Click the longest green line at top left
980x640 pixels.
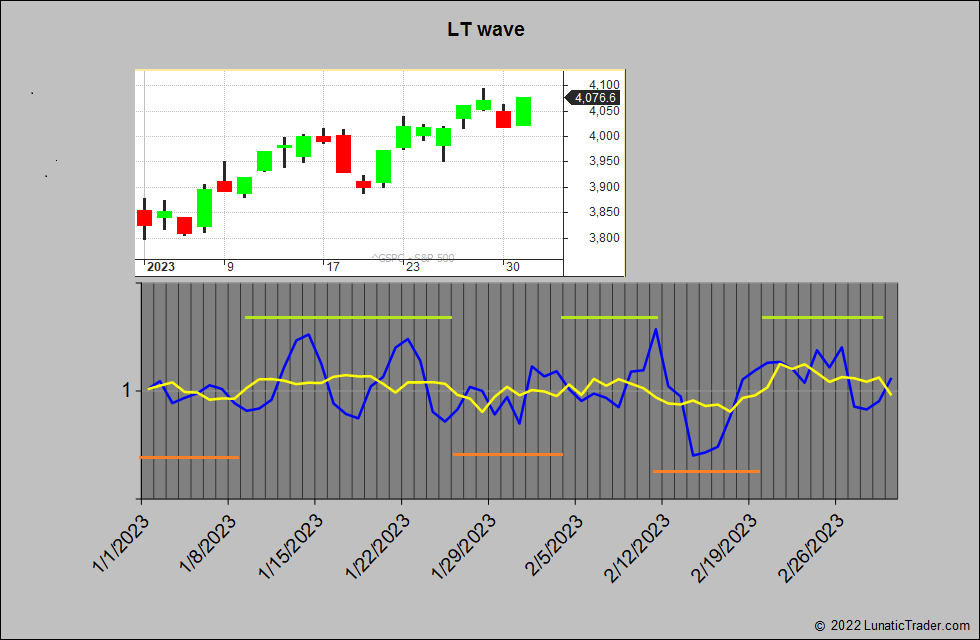pyautogui.click(x=348, y=317)
